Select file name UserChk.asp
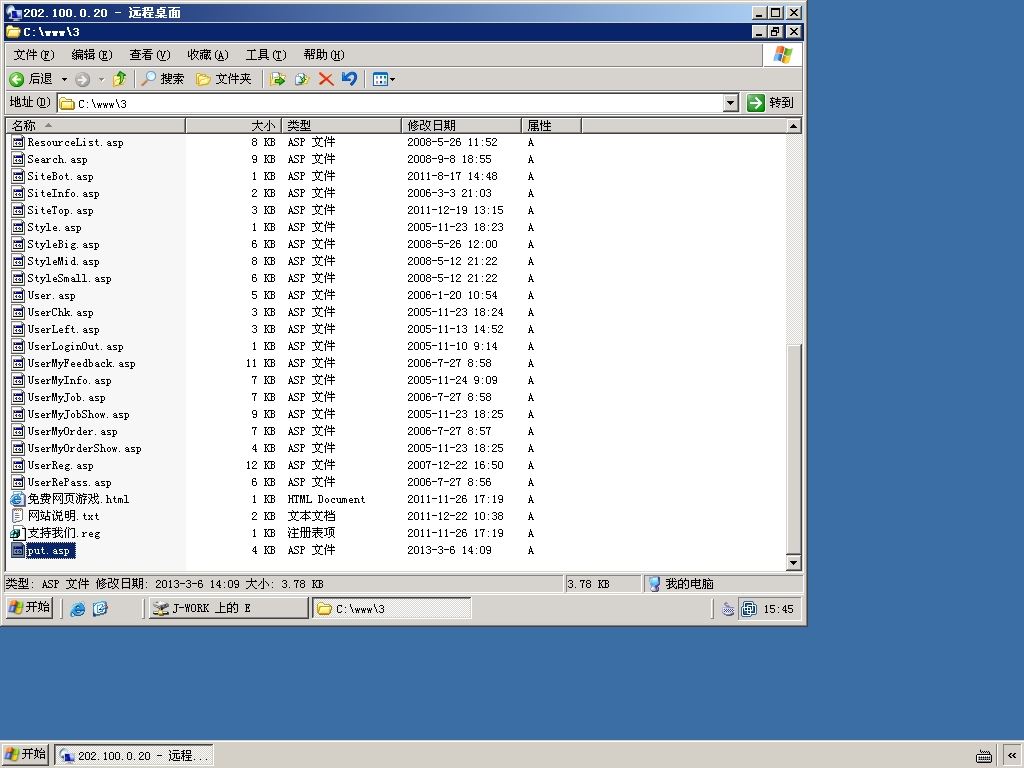The width and height of the screenshot is (1024, 768). [60, 312]
